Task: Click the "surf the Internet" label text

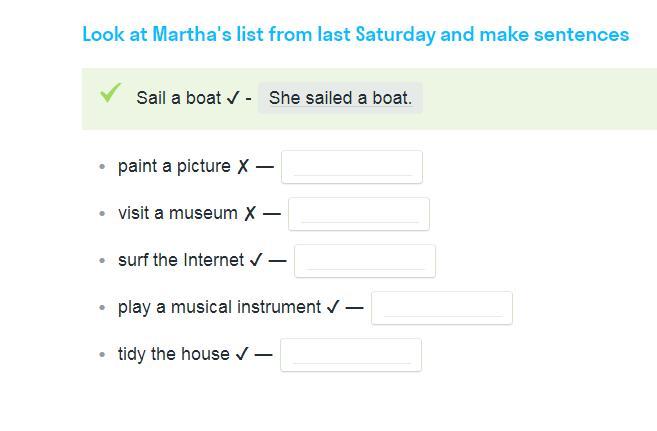Action: tap(181, 260)
